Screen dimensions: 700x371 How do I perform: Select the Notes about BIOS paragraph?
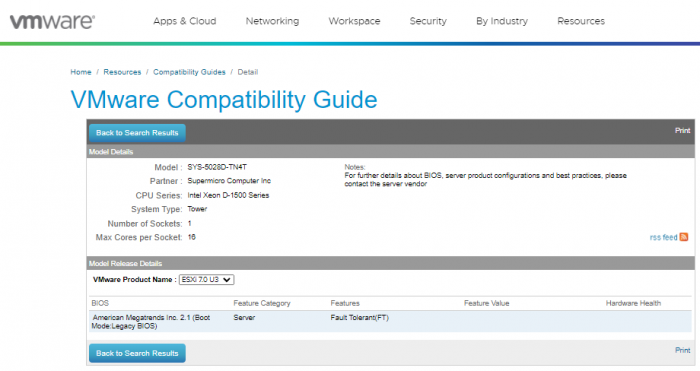click(x=485, y=179)
